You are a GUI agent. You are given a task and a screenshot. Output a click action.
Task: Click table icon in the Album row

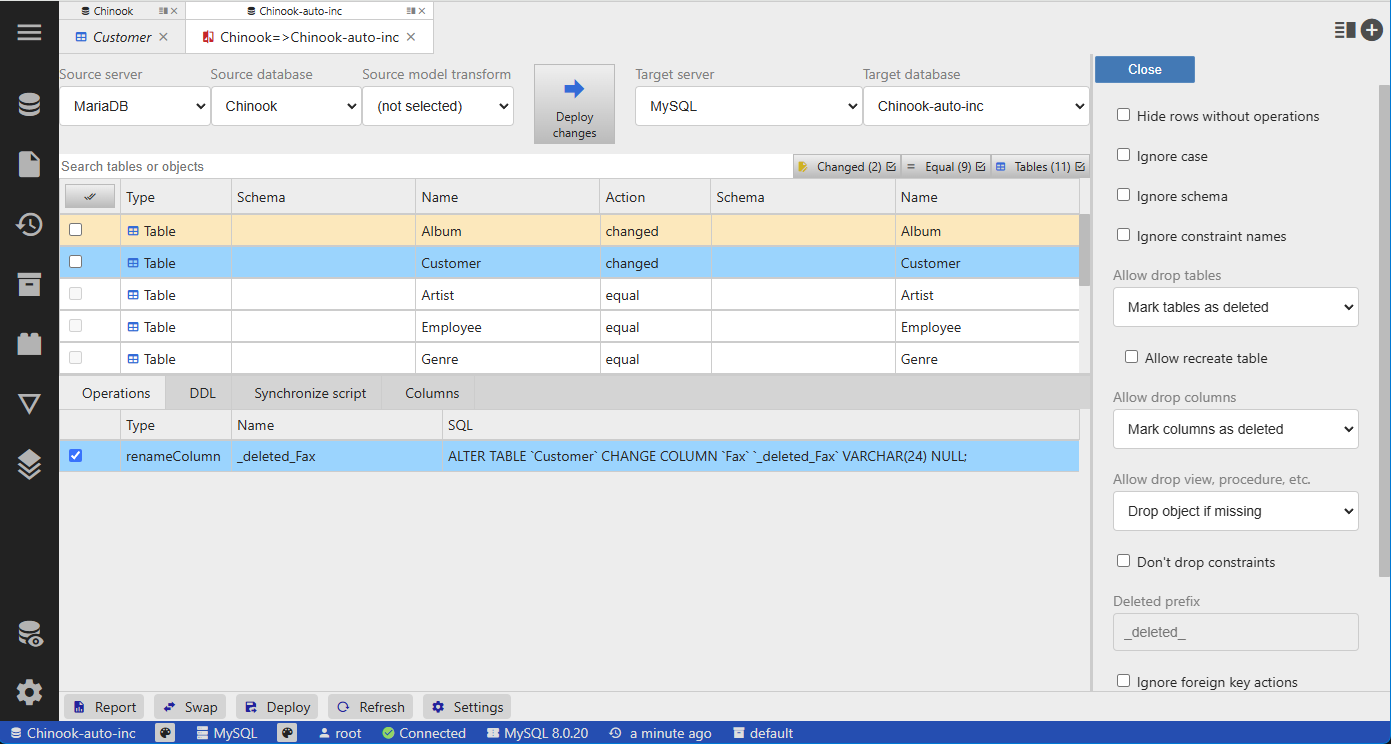[133, 231]
